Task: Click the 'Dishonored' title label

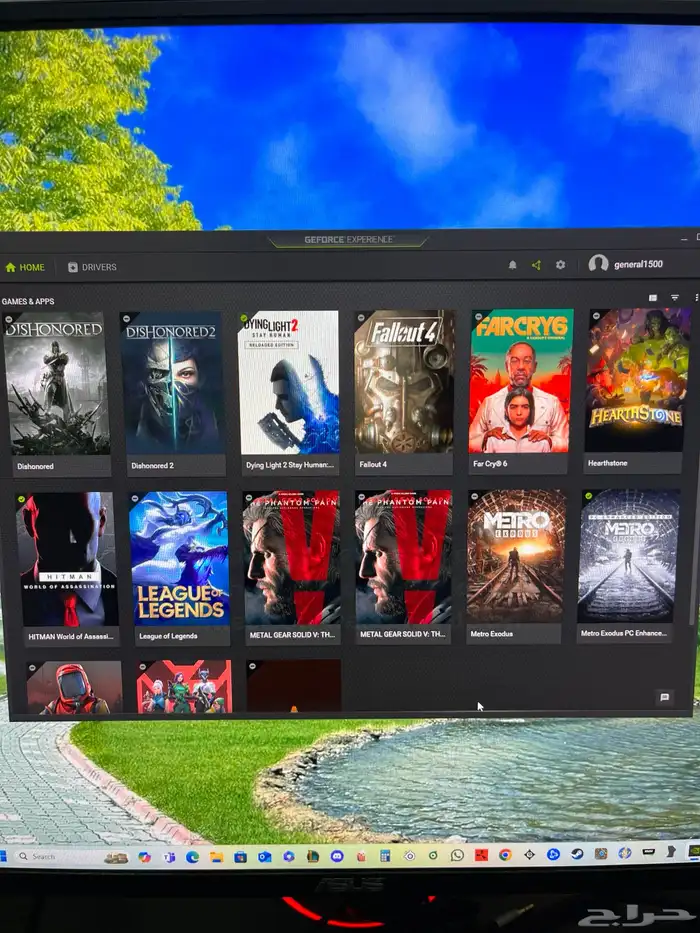Action: click(35, 466)
